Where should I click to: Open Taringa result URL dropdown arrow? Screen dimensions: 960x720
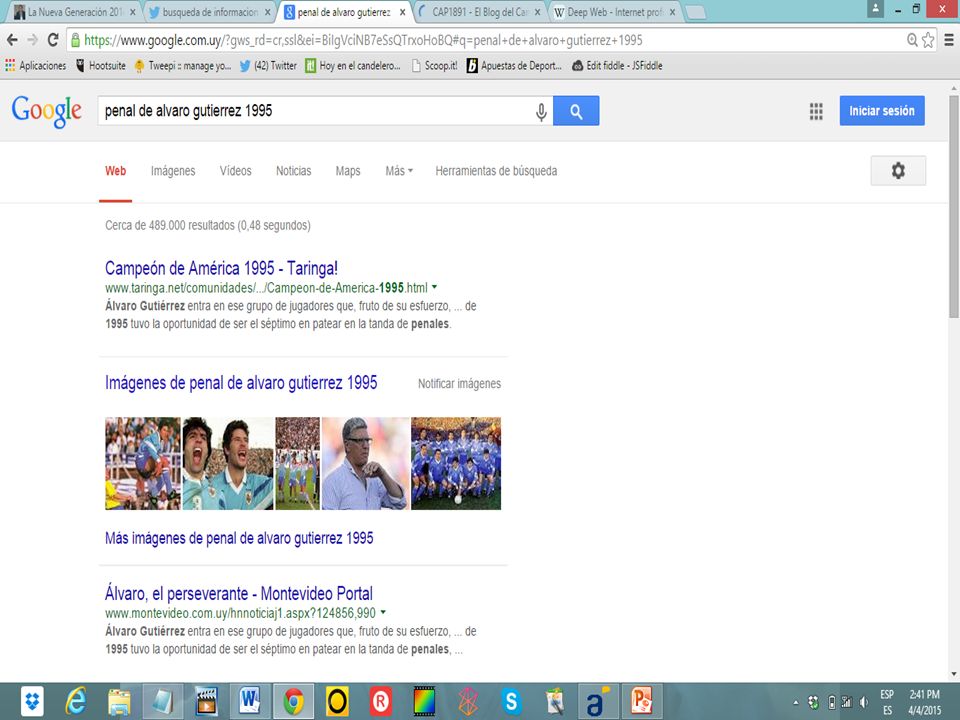(x=434, y=287)
